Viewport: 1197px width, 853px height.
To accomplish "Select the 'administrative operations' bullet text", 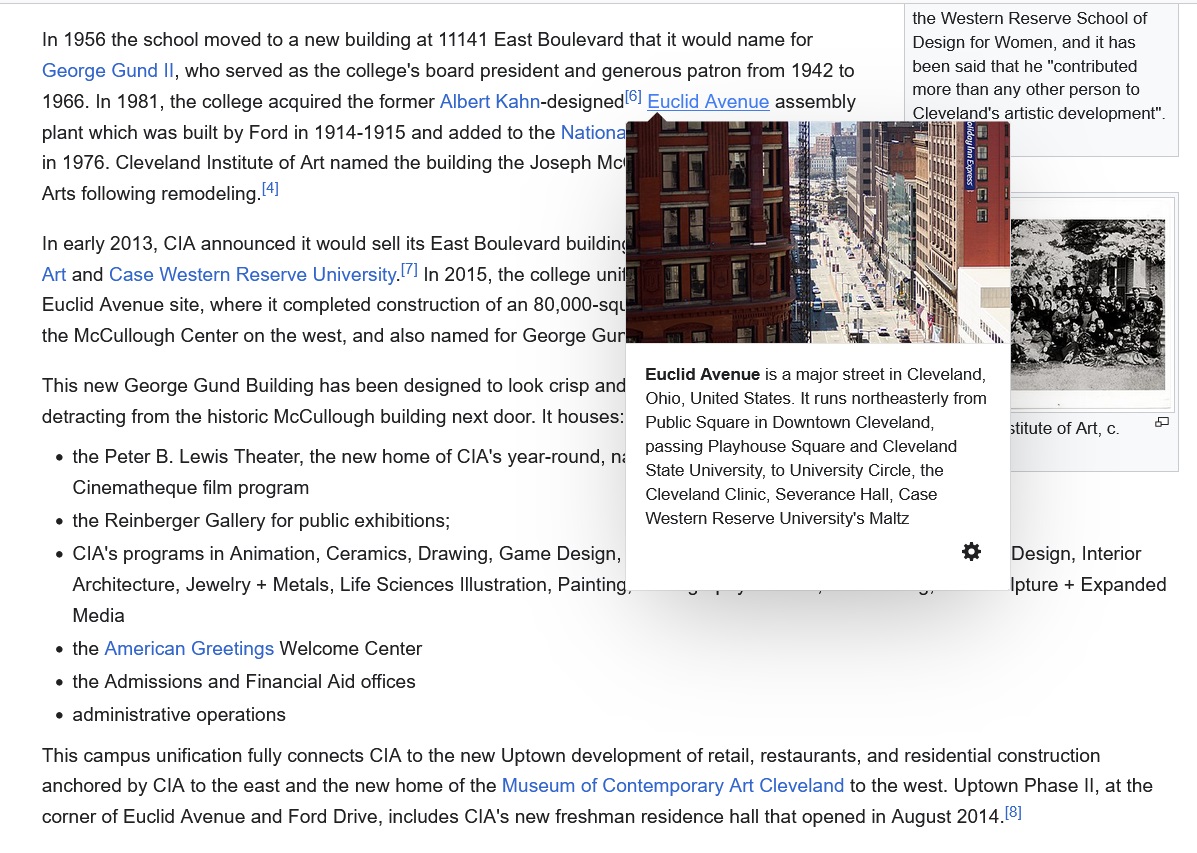I will pos(179,715).
